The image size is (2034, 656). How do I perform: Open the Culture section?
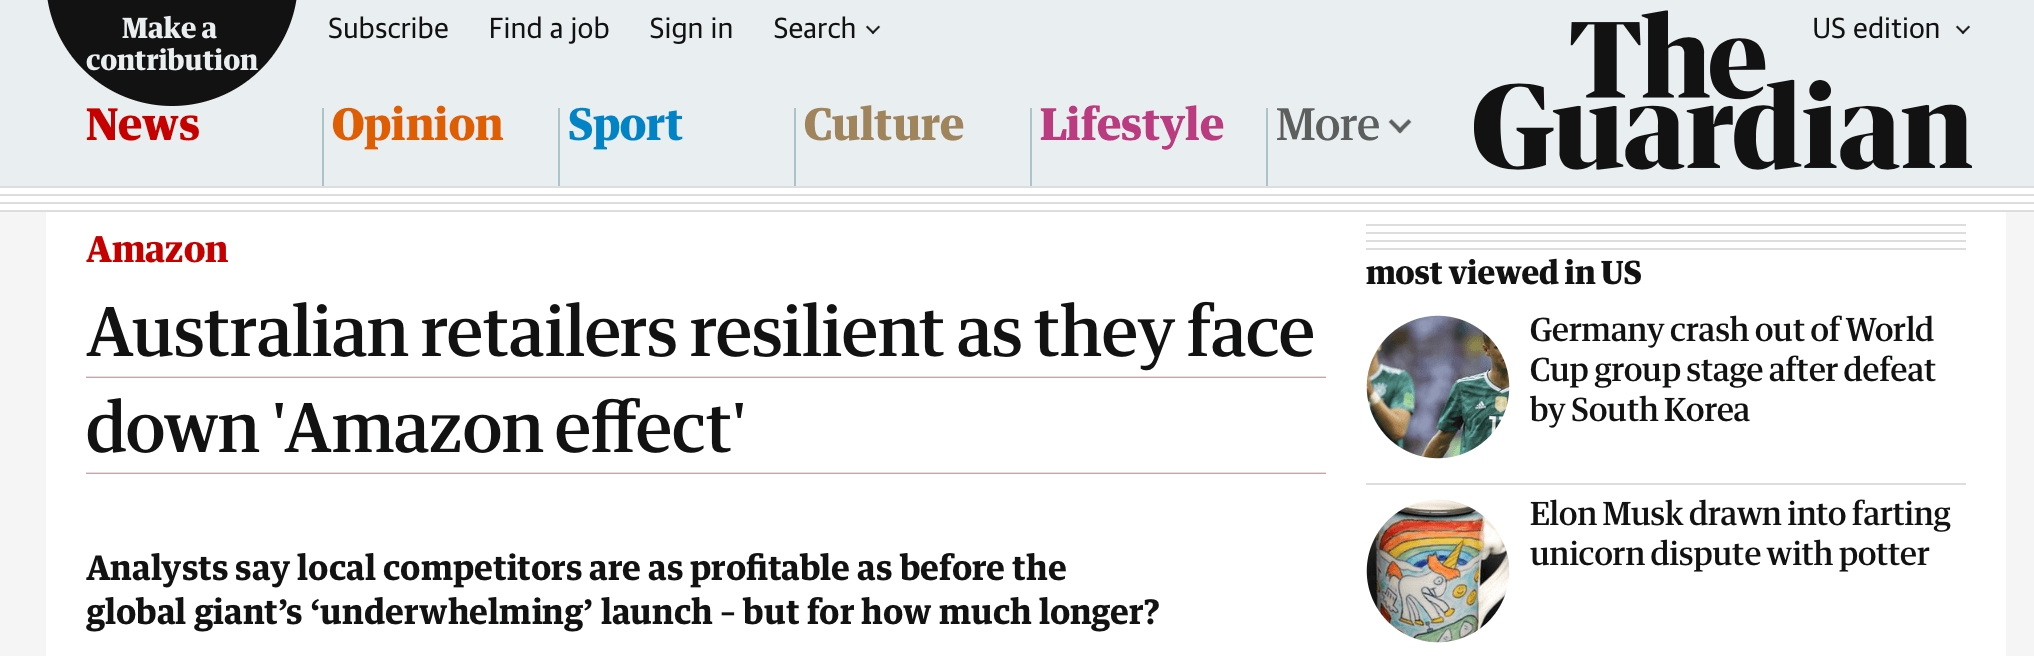(x=884, y=125)
